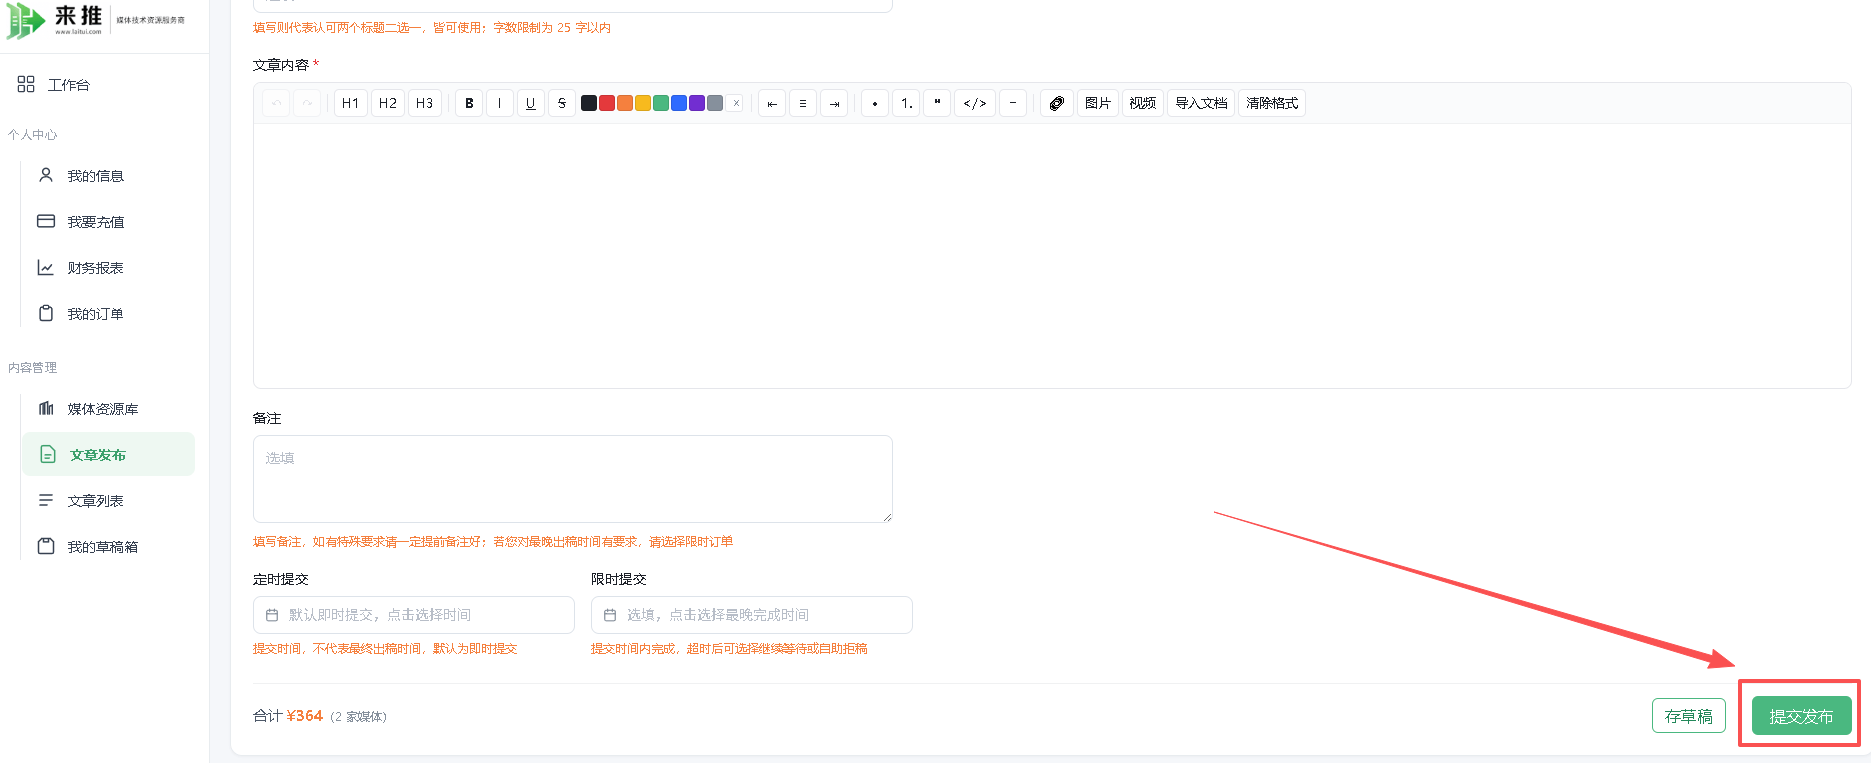This screenshot has height=763, width=1871.
Task: Click the list icon beside 文章列表
Action: coord(46,500)
